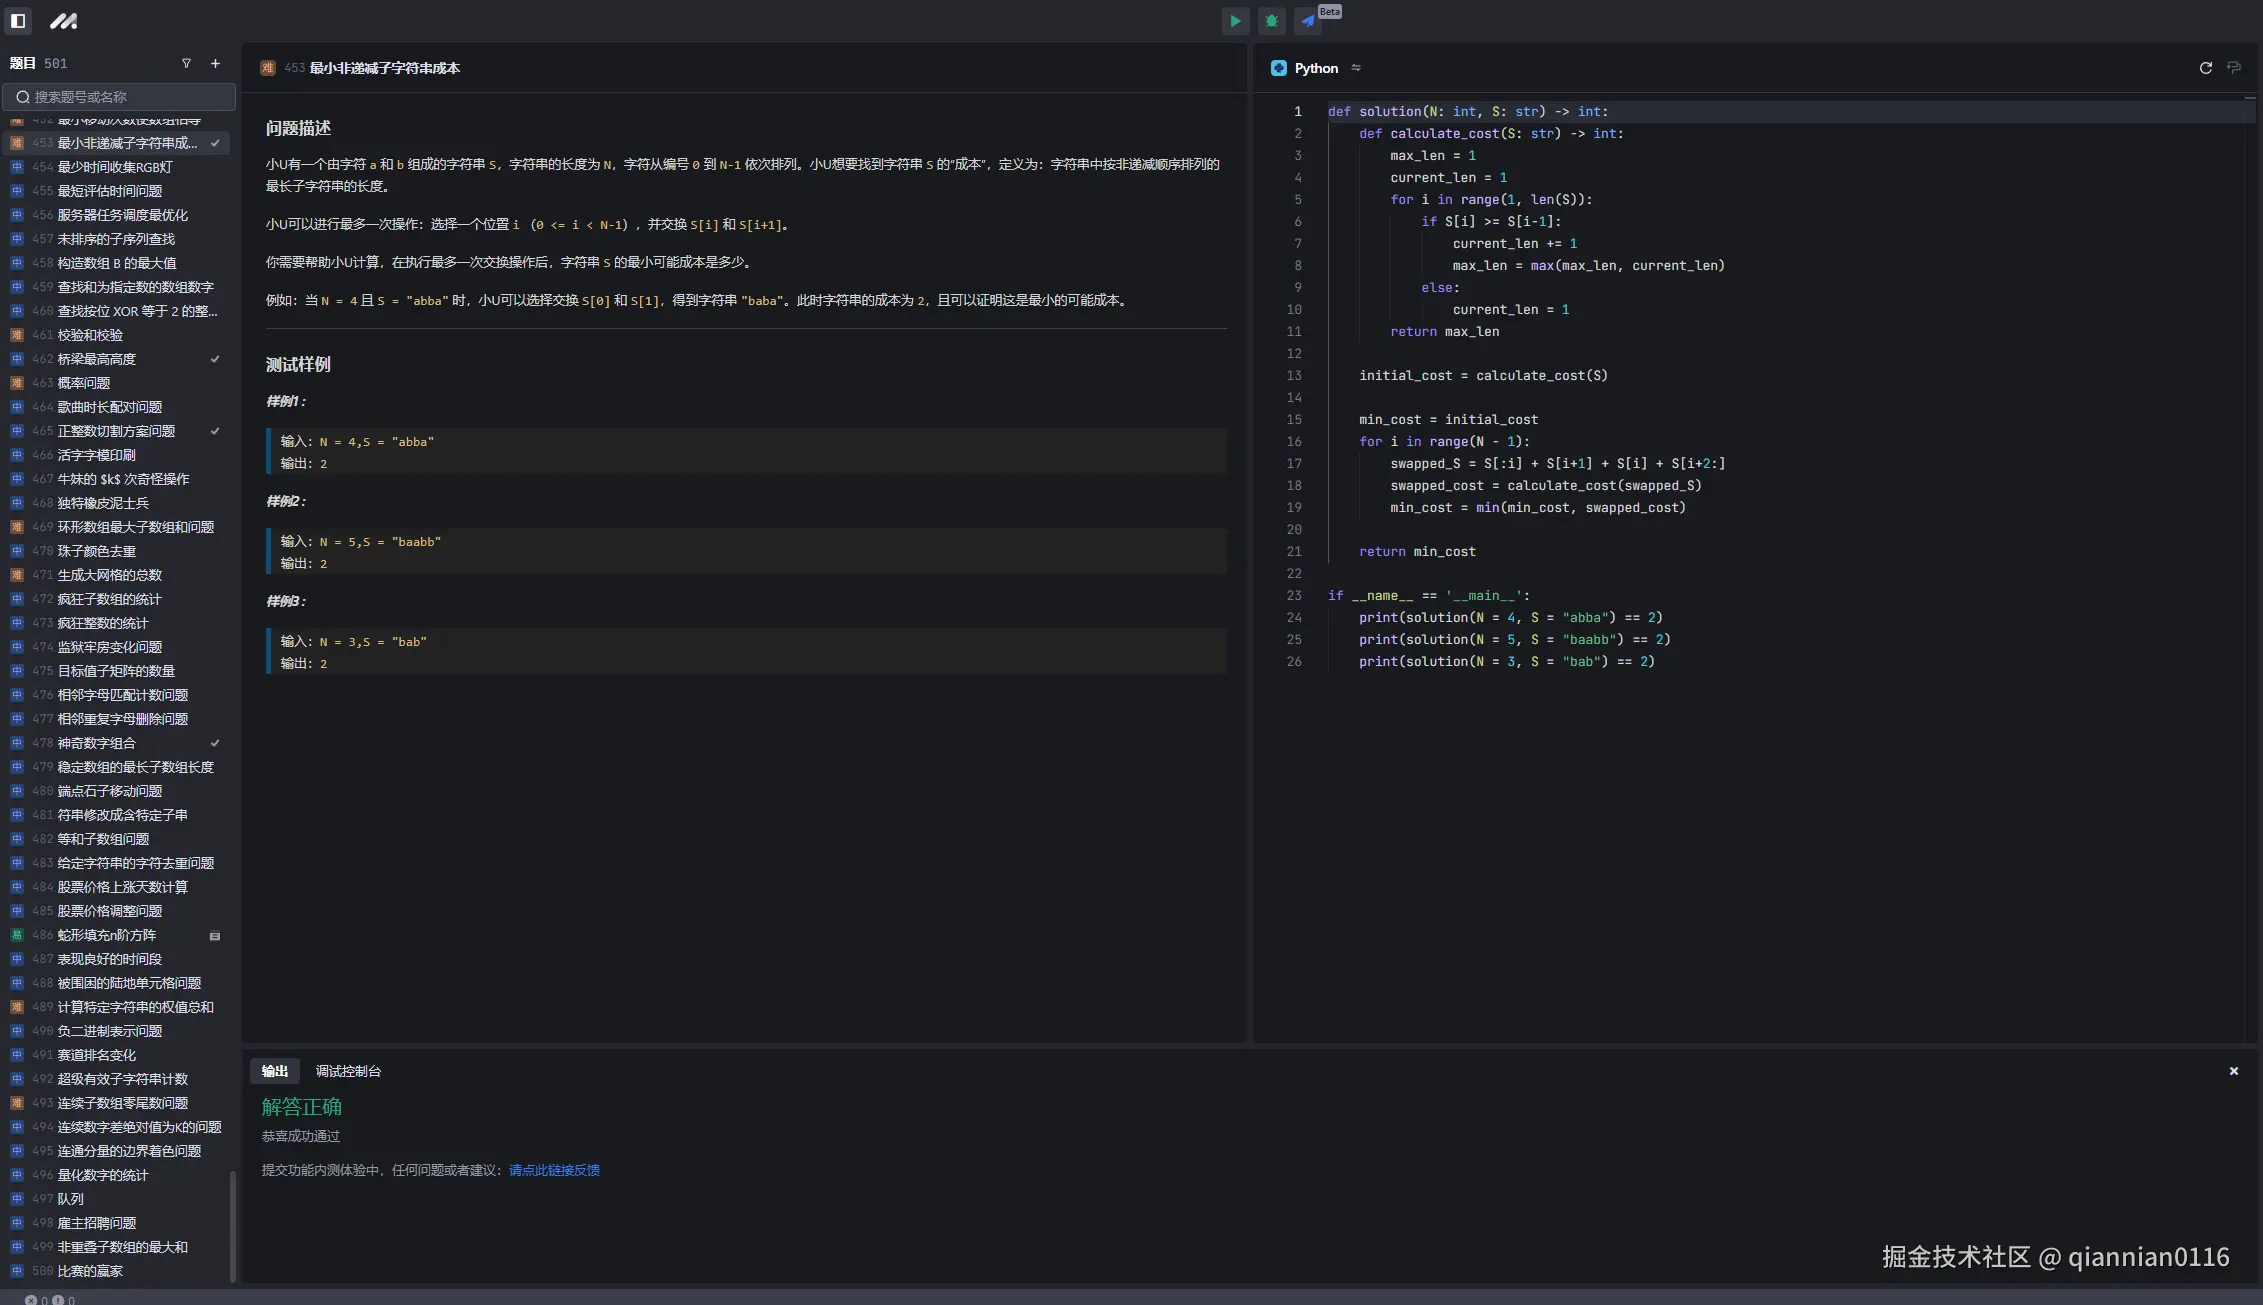Select the 输出 tab
This screenshot has height=1305, width=2263.
pos(275,1071)
